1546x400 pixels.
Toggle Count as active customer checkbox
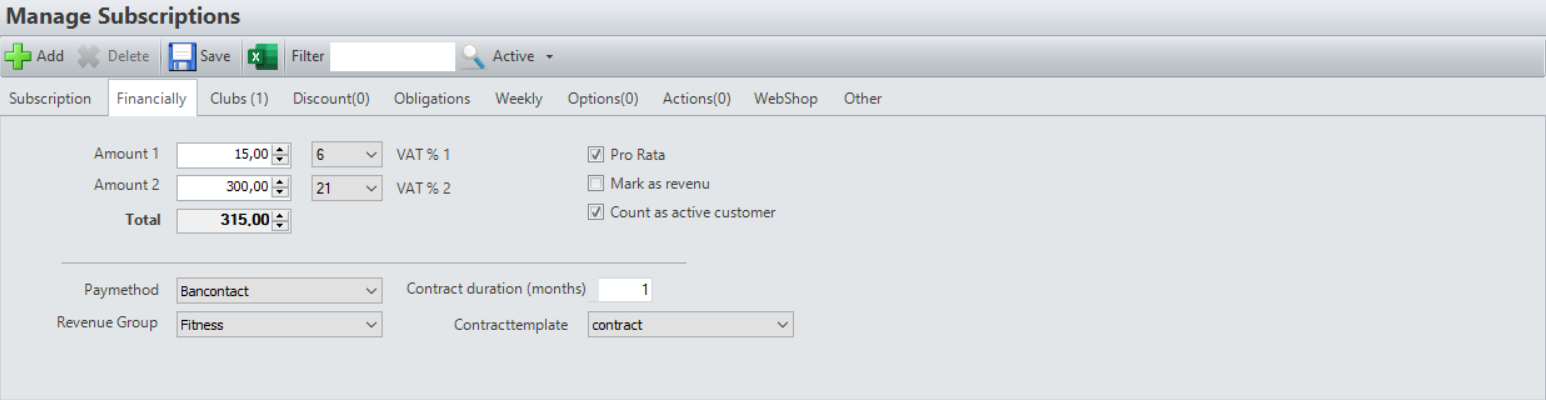click(x=596, y=212)
